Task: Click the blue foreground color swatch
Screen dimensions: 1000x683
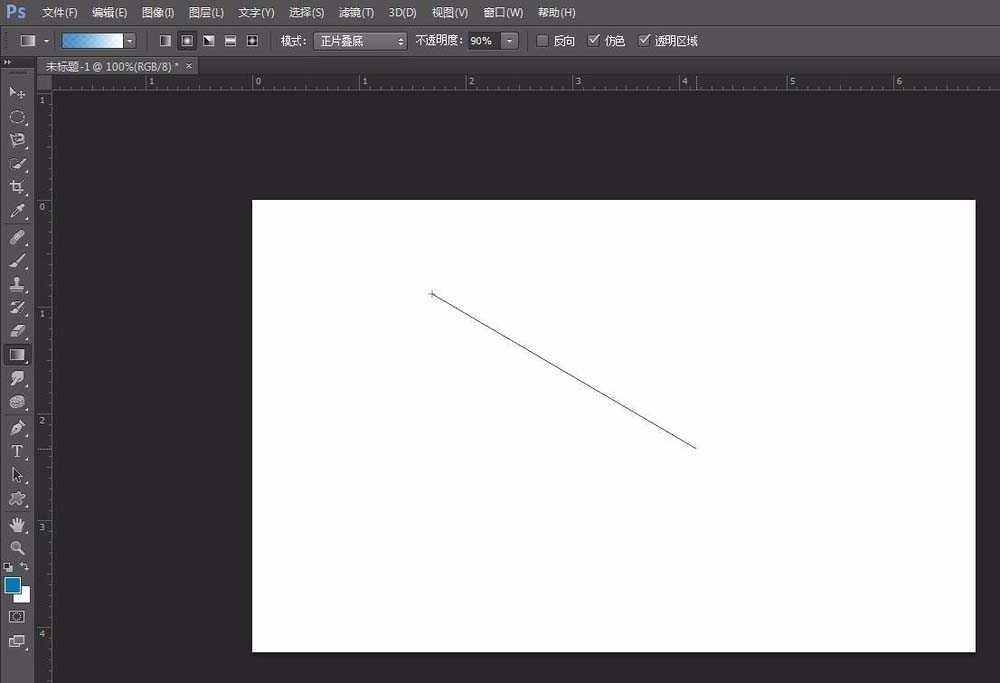Action: [x=12, y=585]
